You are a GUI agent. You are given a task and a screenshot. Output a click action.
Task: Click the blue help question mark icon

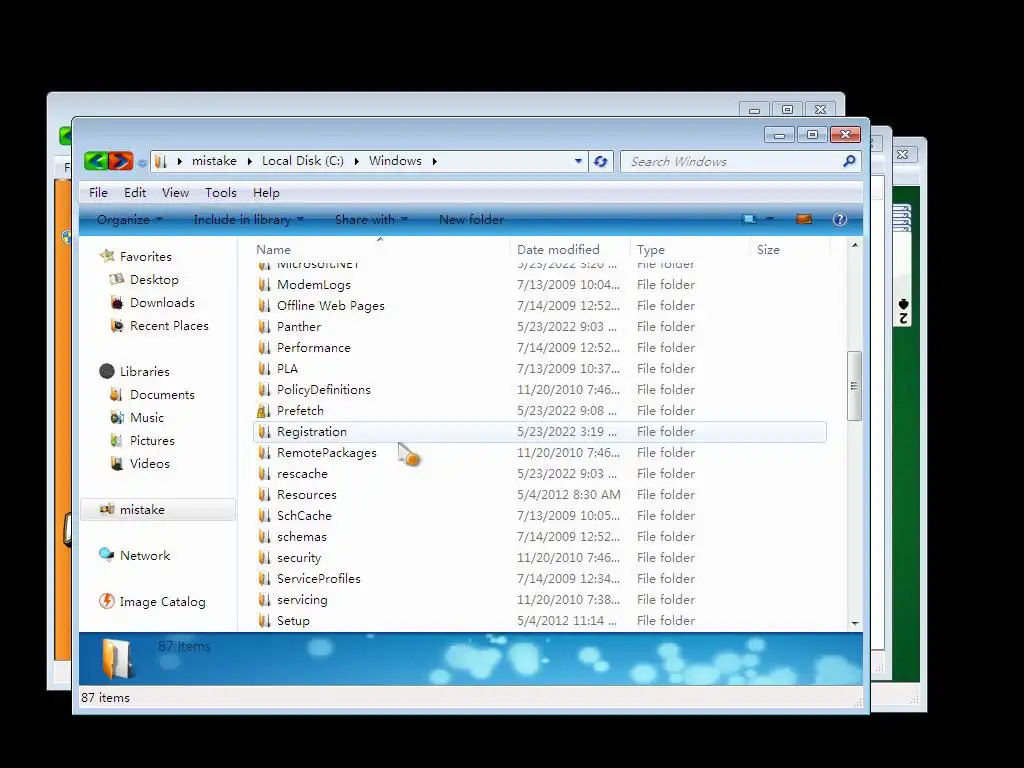tap(840, 219)
